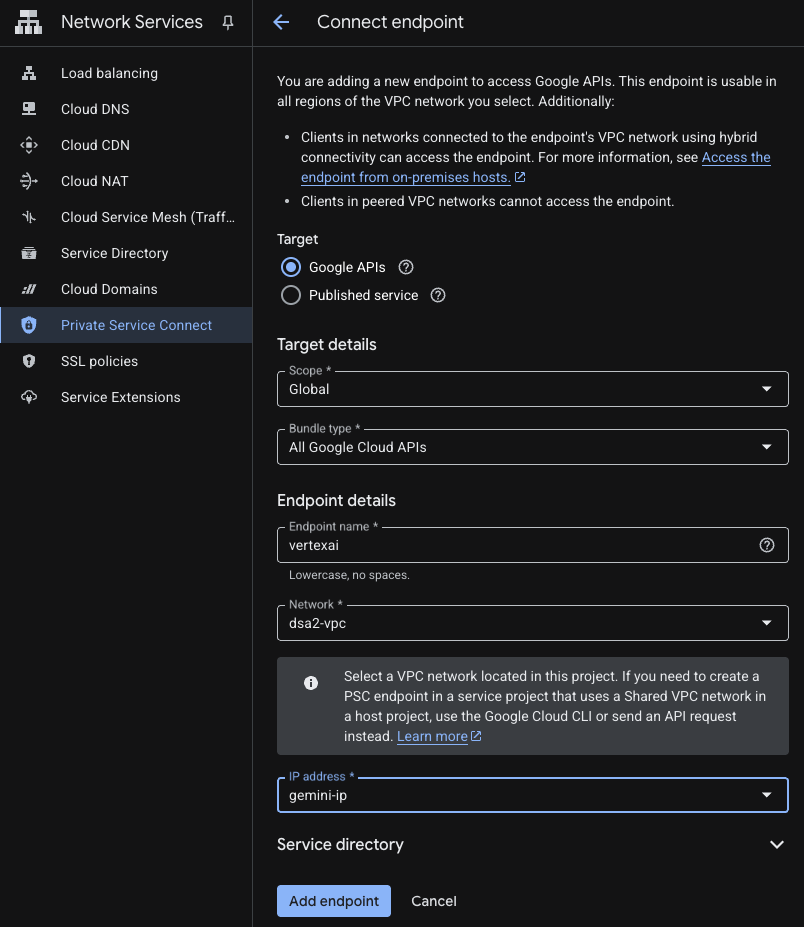Click the Cancel button
The height and width of the screenshot is (927, 804).
click(x=434, y=901)
